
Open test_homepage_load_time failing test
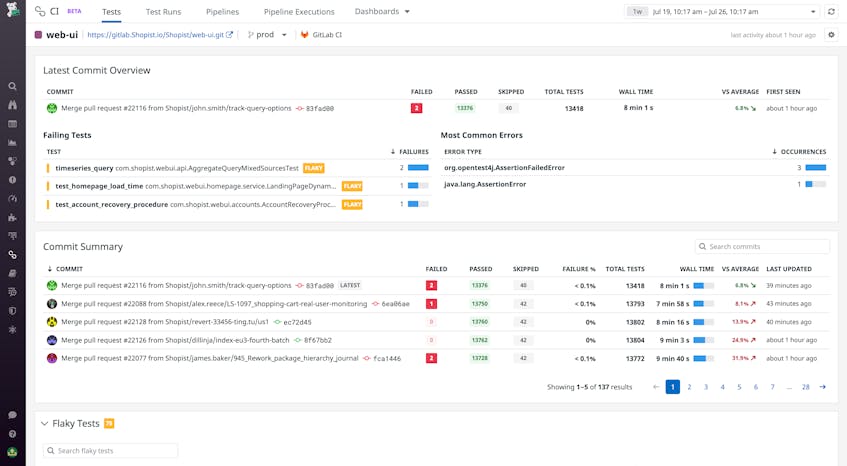[x=99, y=186]
